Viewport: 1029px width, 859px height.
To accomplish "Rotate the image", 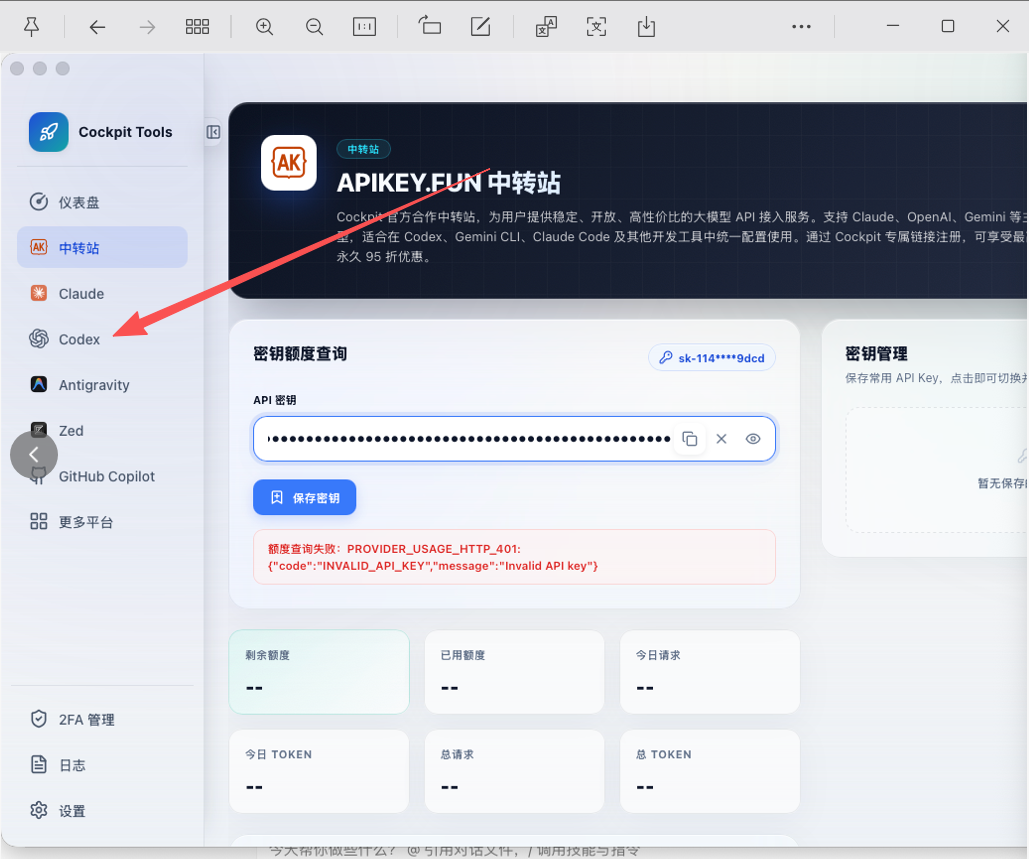I will [x=430, y=26].
